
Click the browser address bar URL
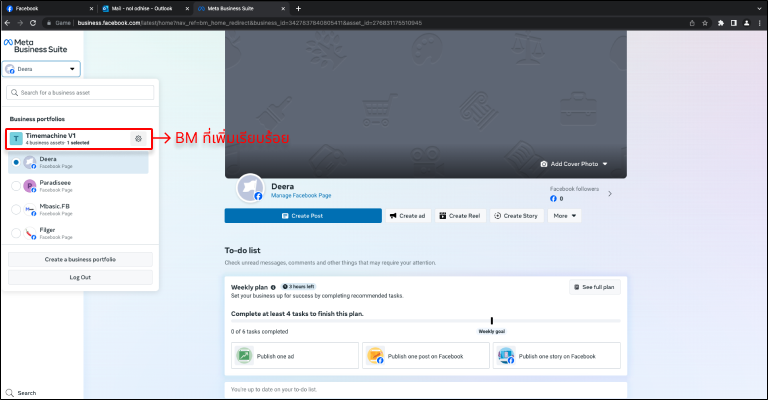pyautogui.click(x=250, y=23)
